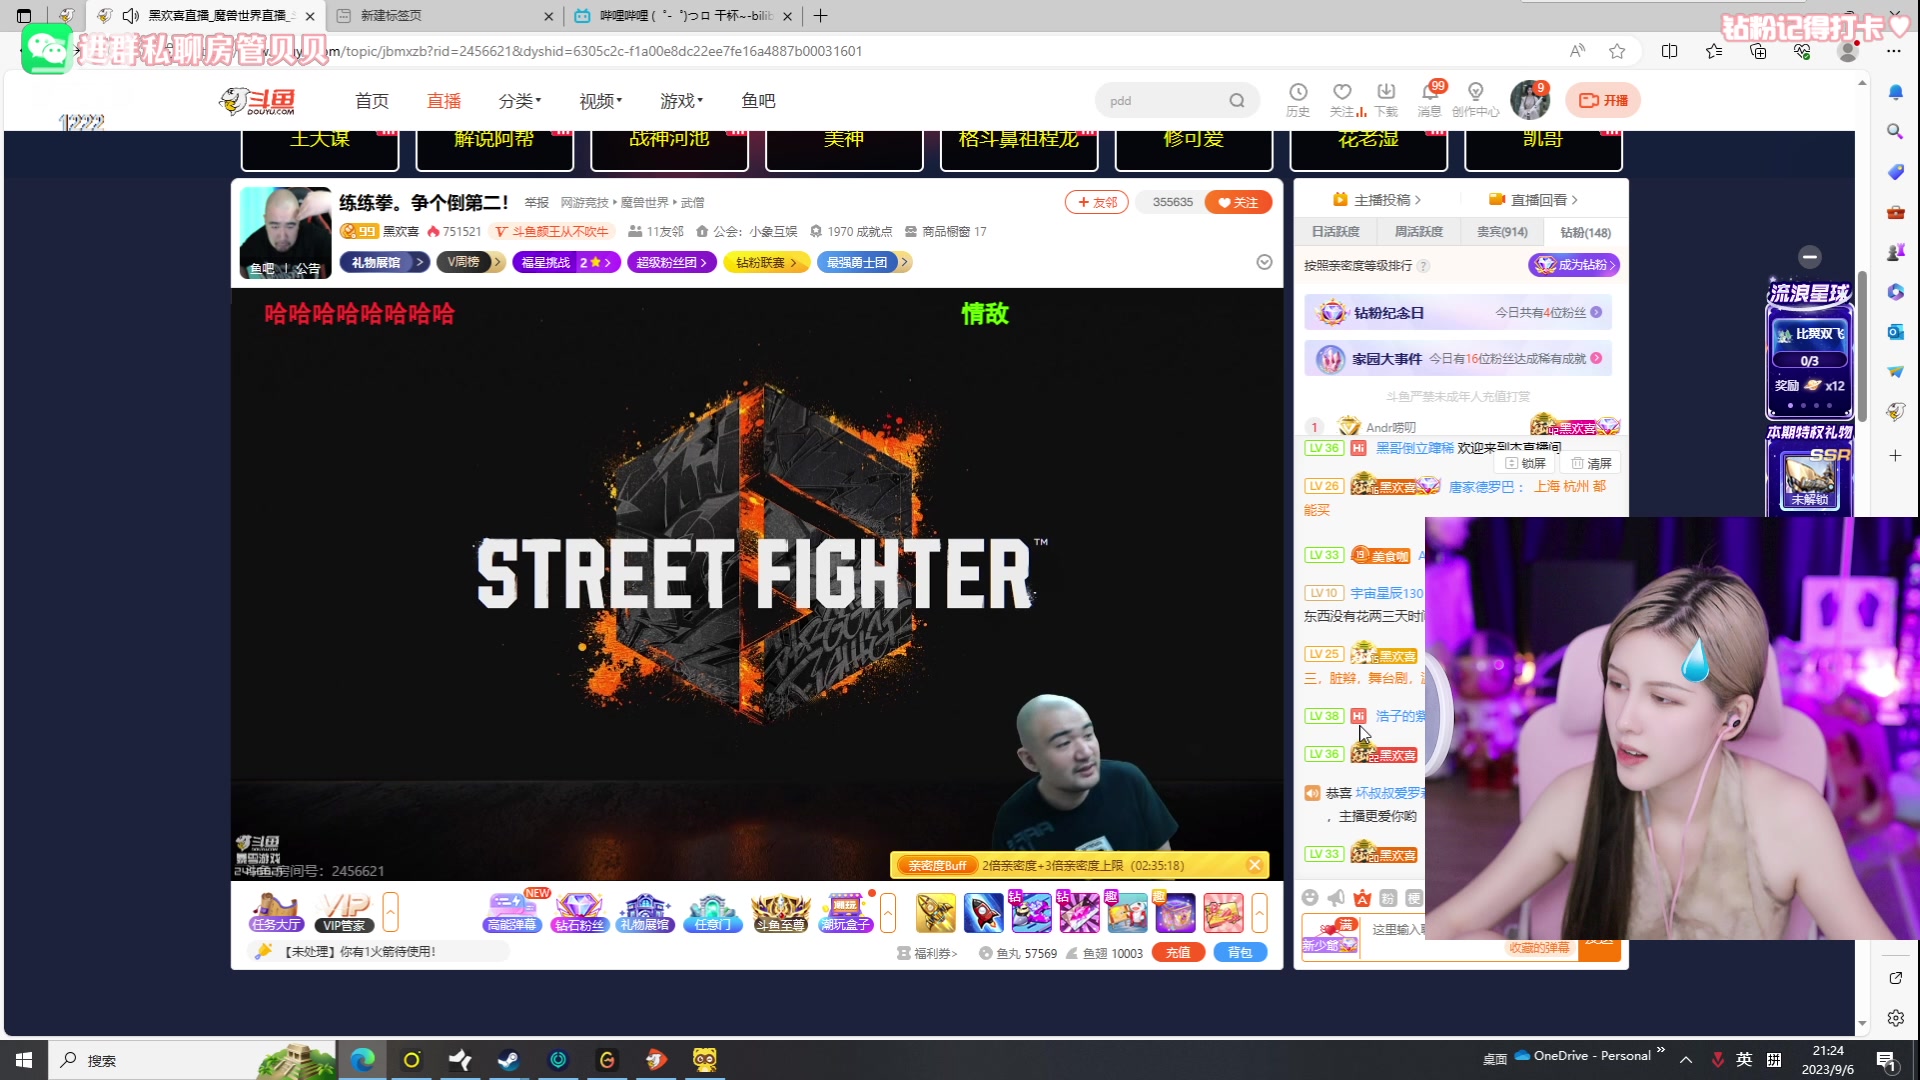Viewport: 1920px width, 1080px height.
Task: Click the 成为钻粉 button
Action: (x=1574, y=265)
